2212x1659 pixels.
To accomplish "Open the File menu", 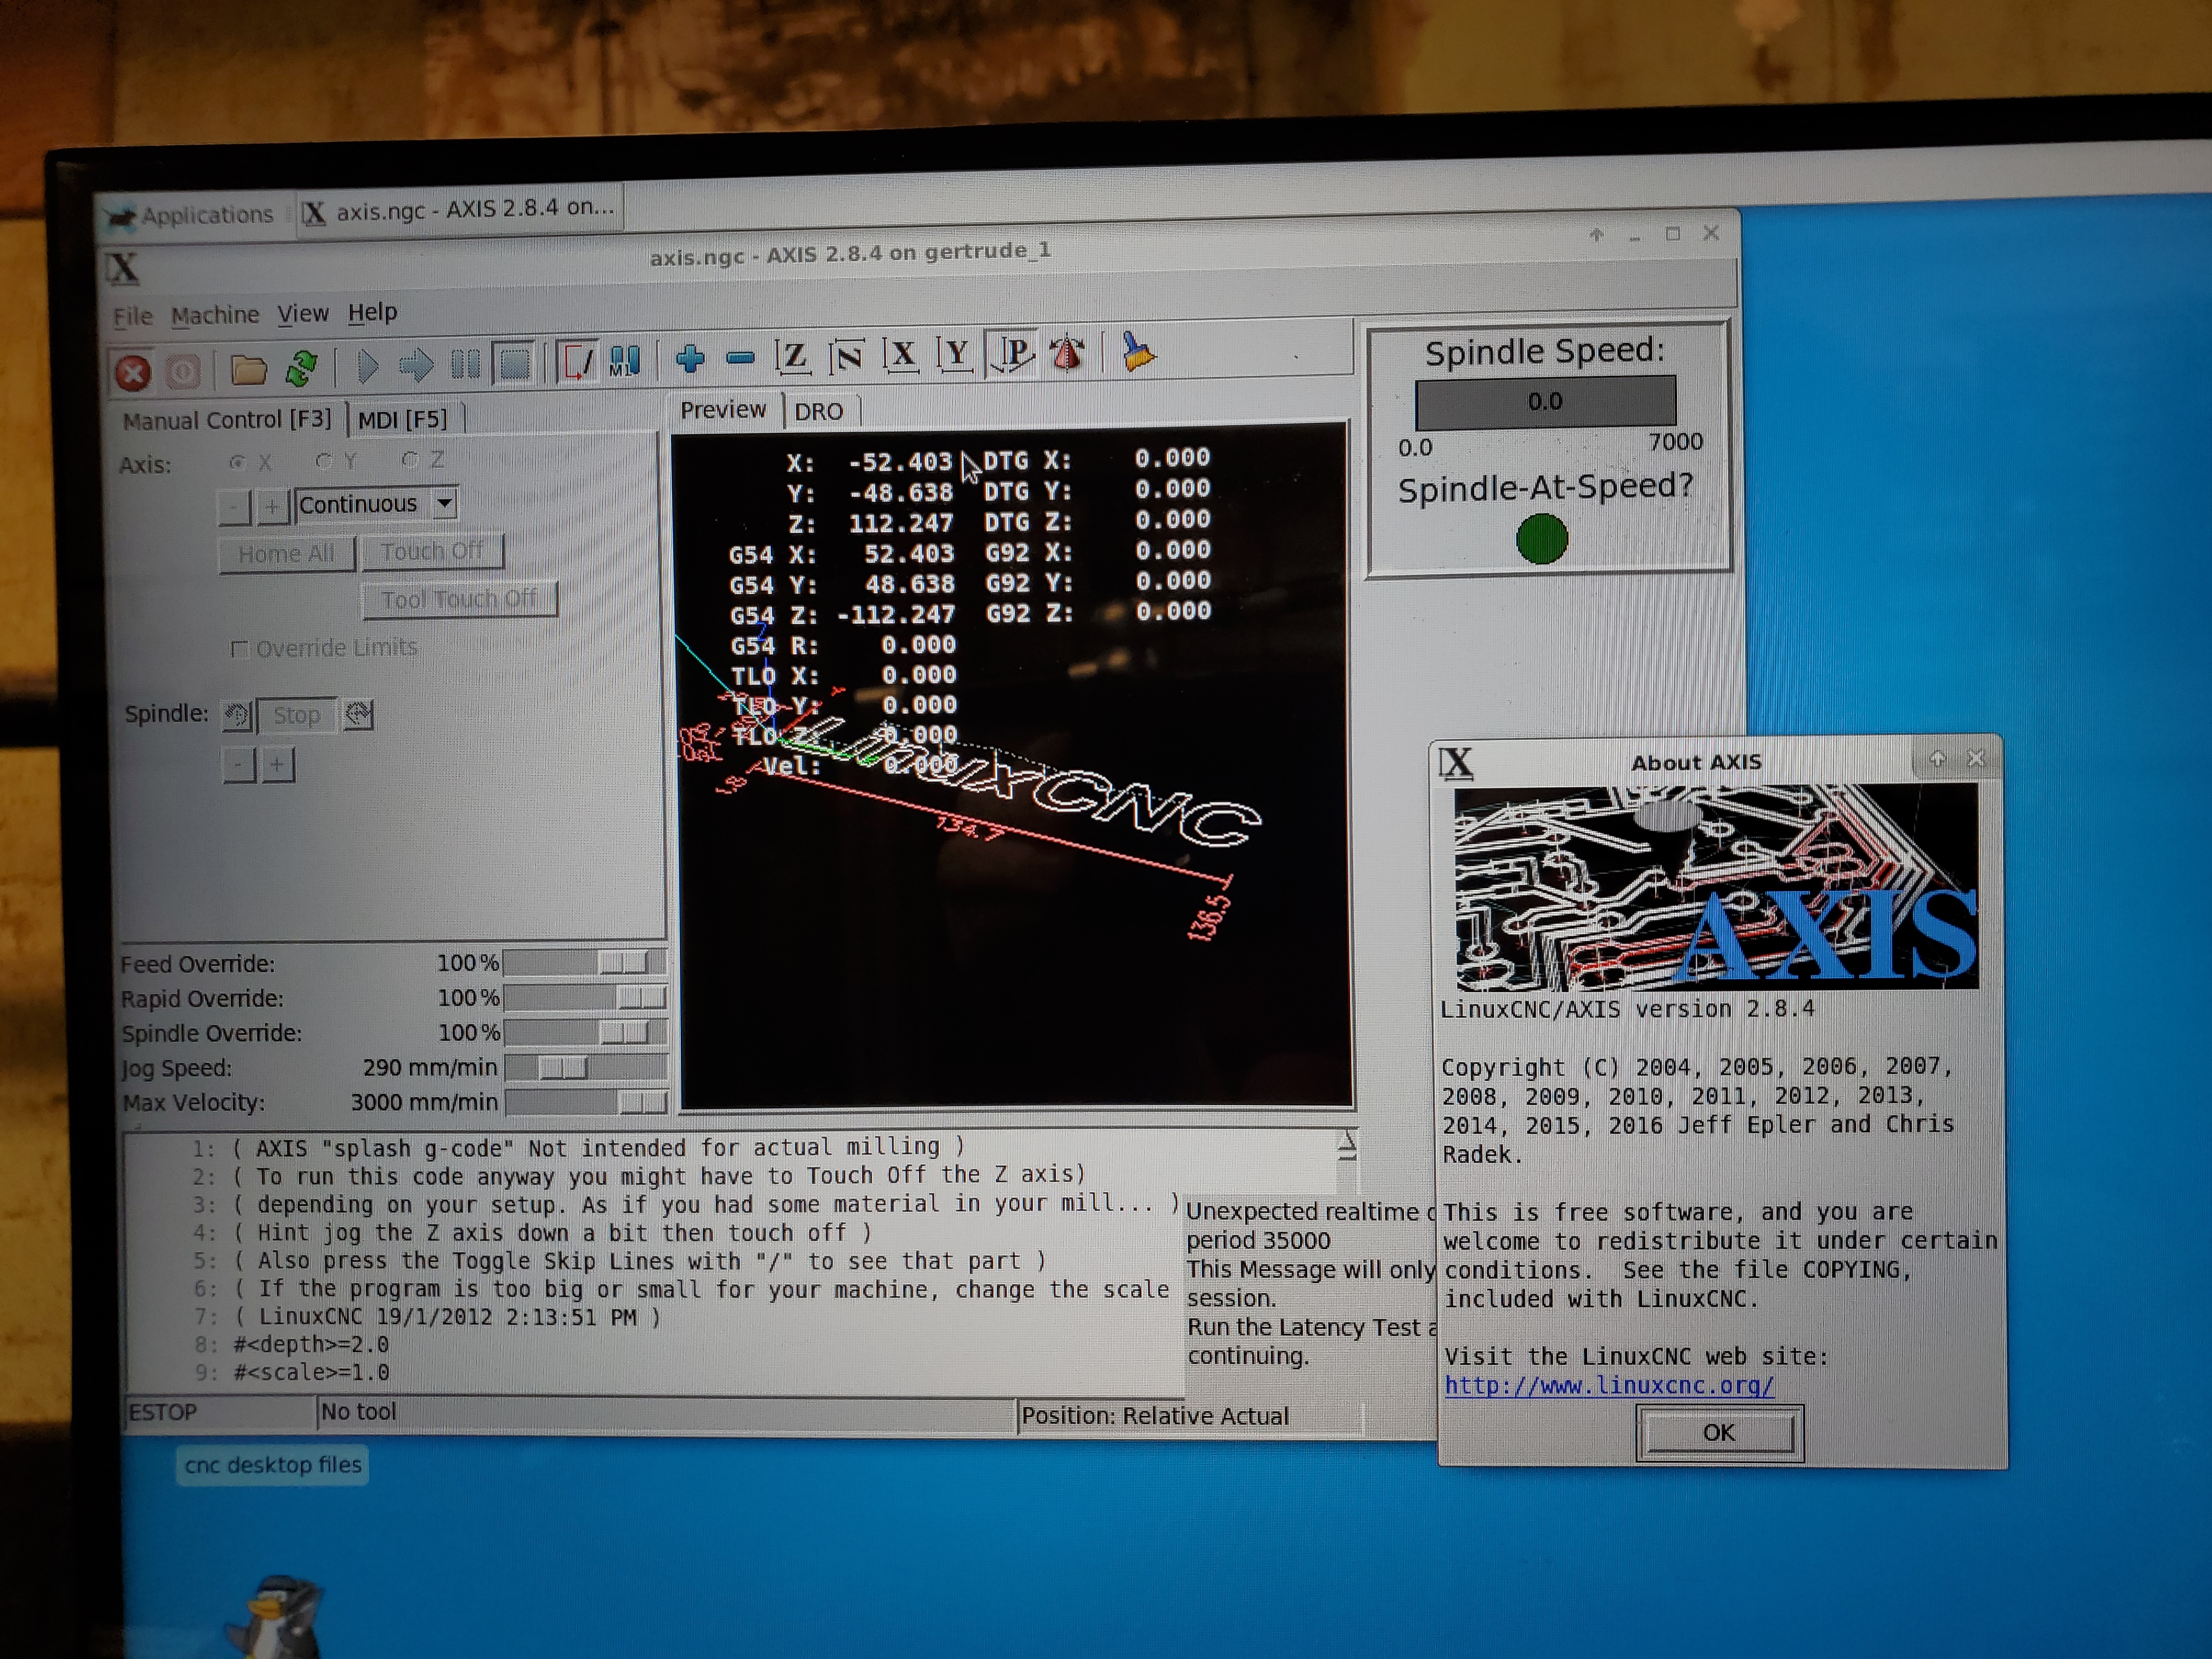I will tap(133, 317).
